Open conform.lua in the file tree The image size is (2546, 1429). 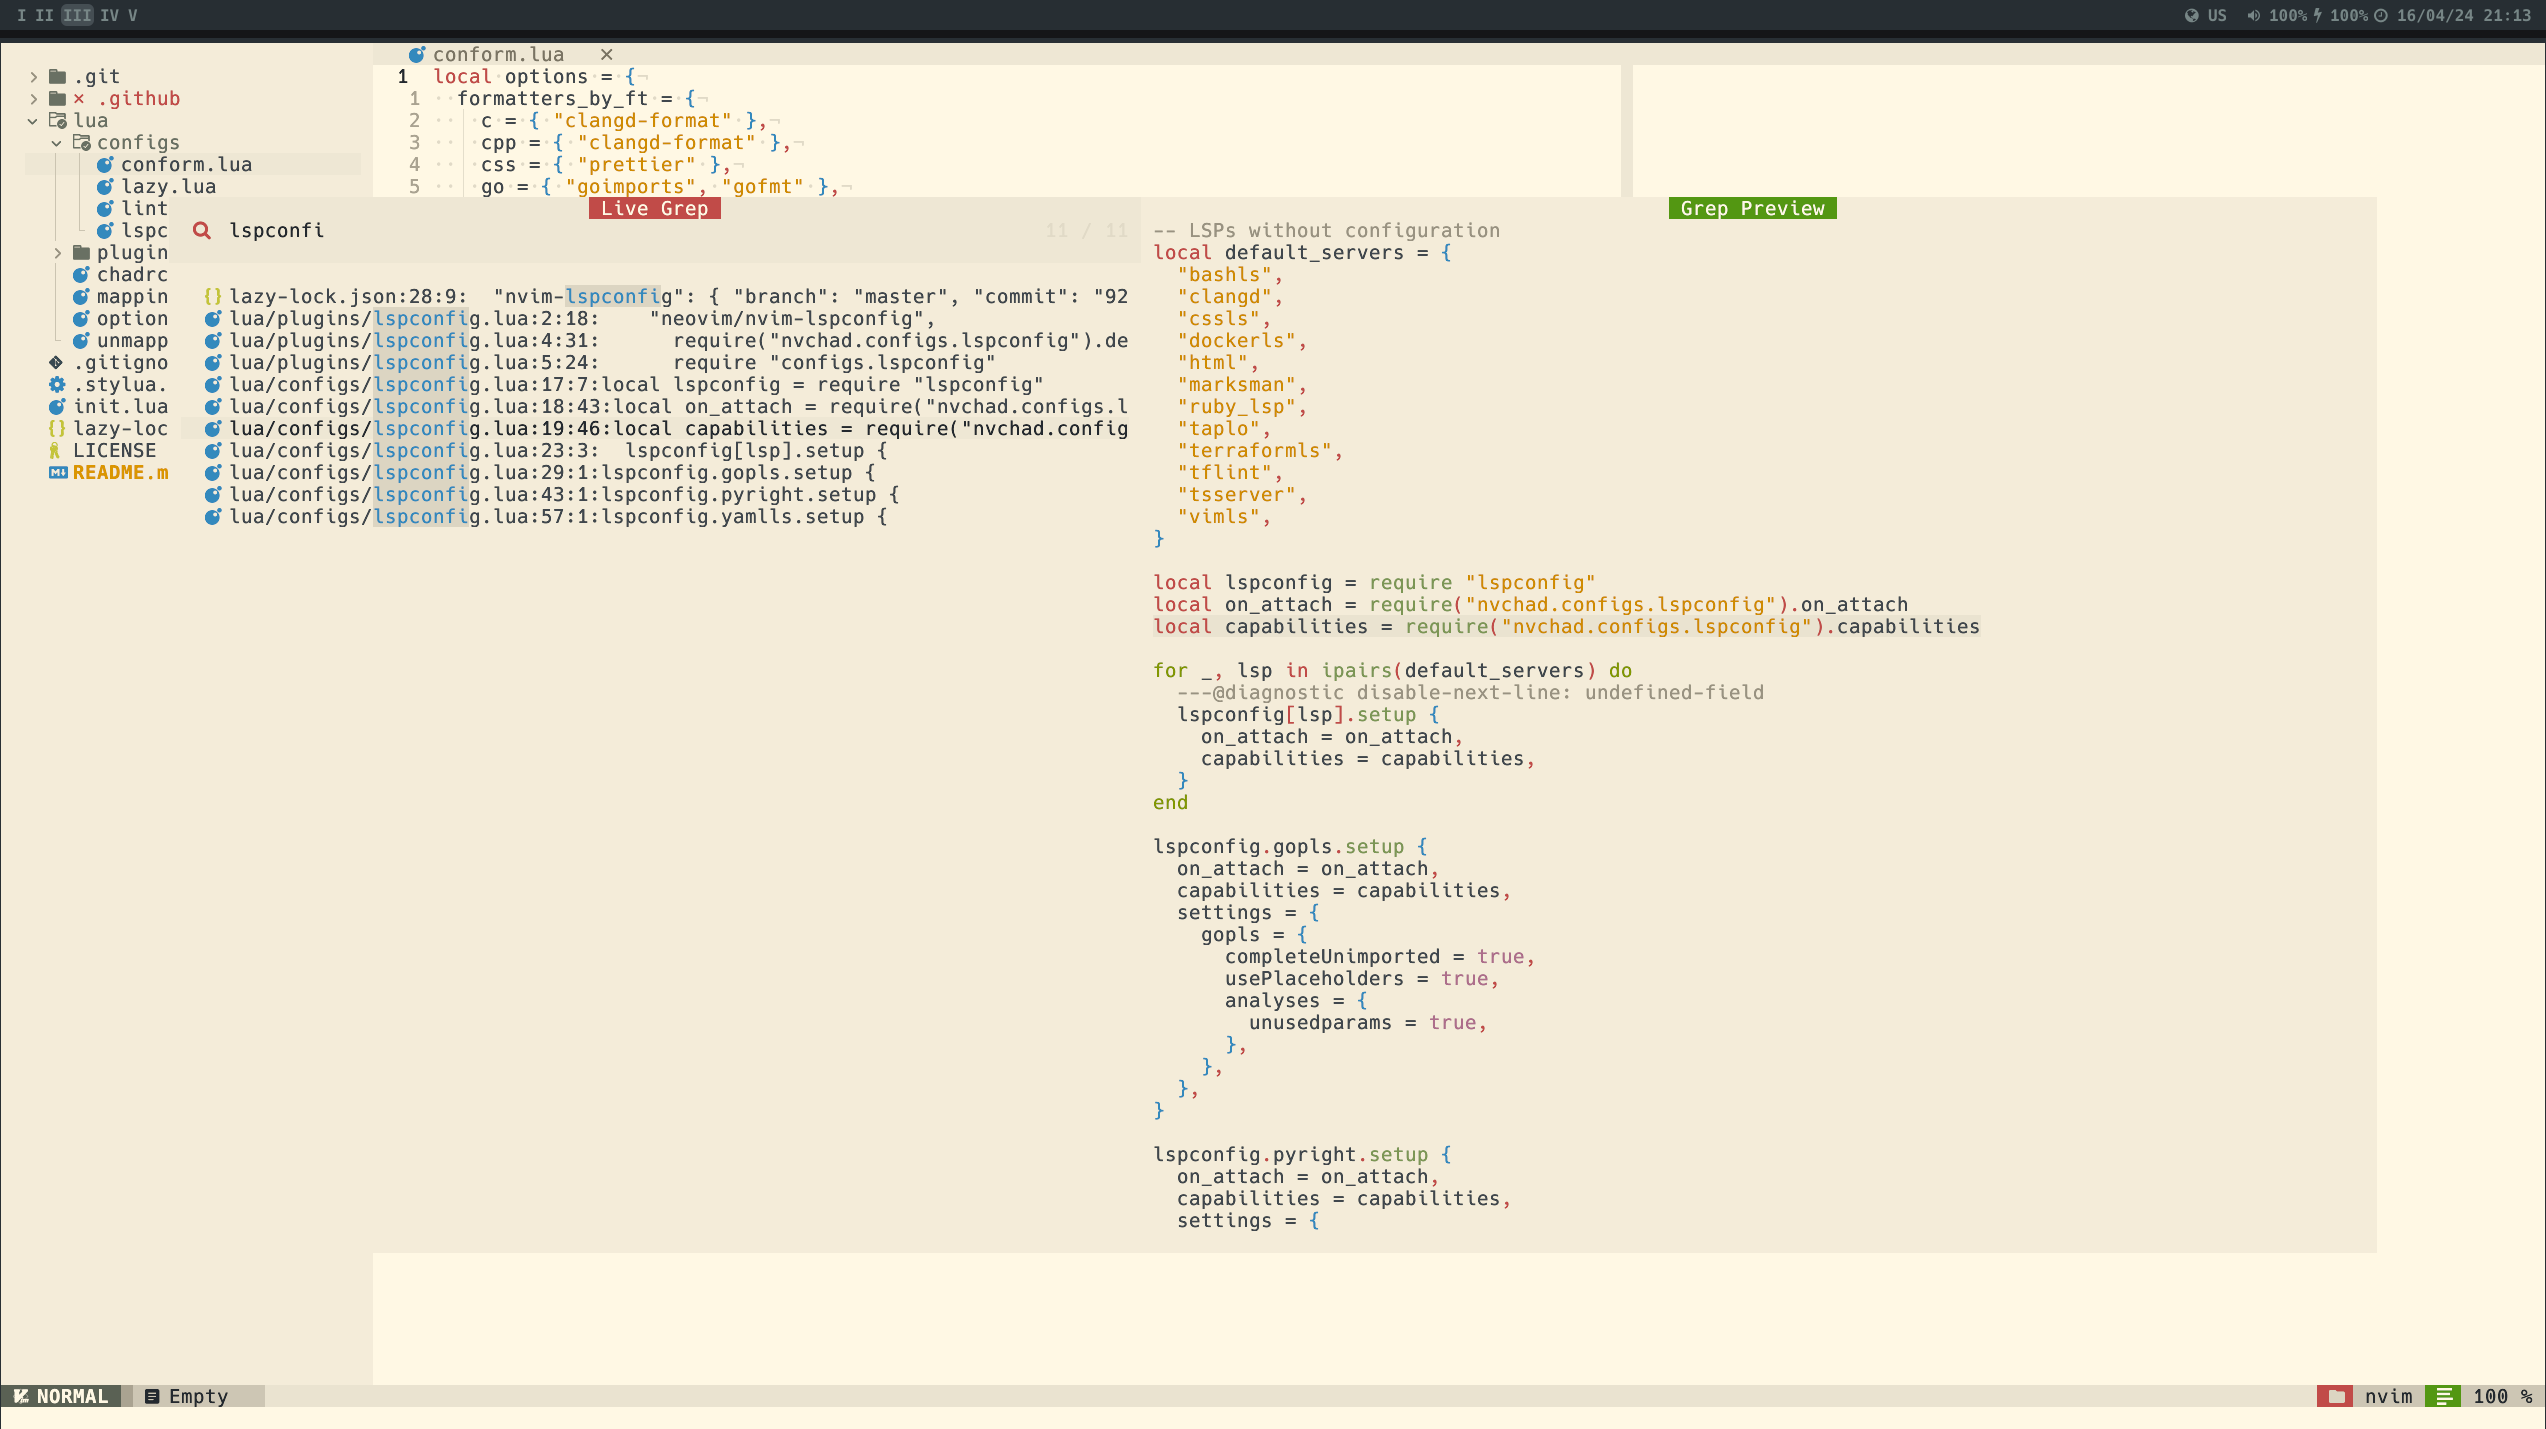(186, 165)
